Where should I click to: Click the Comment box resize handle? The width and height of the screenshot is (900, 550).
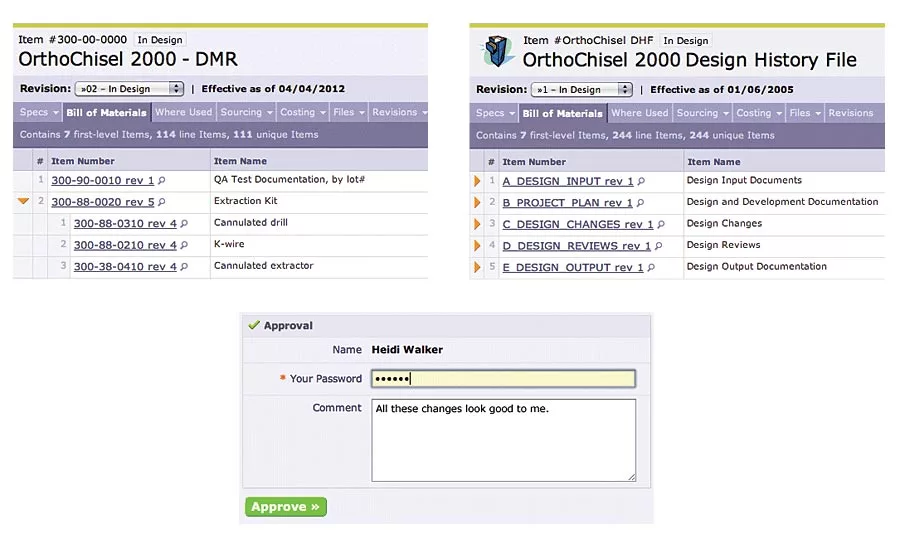(x=631, y=477)
